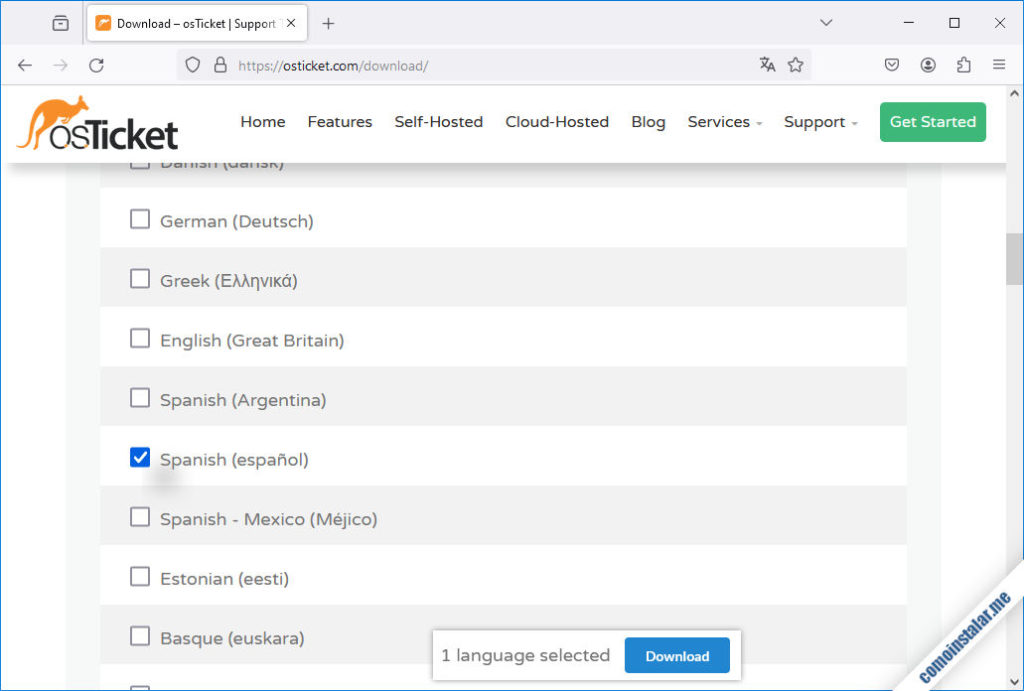
Task: Open a new tab with plus icon
Action: 328,23
